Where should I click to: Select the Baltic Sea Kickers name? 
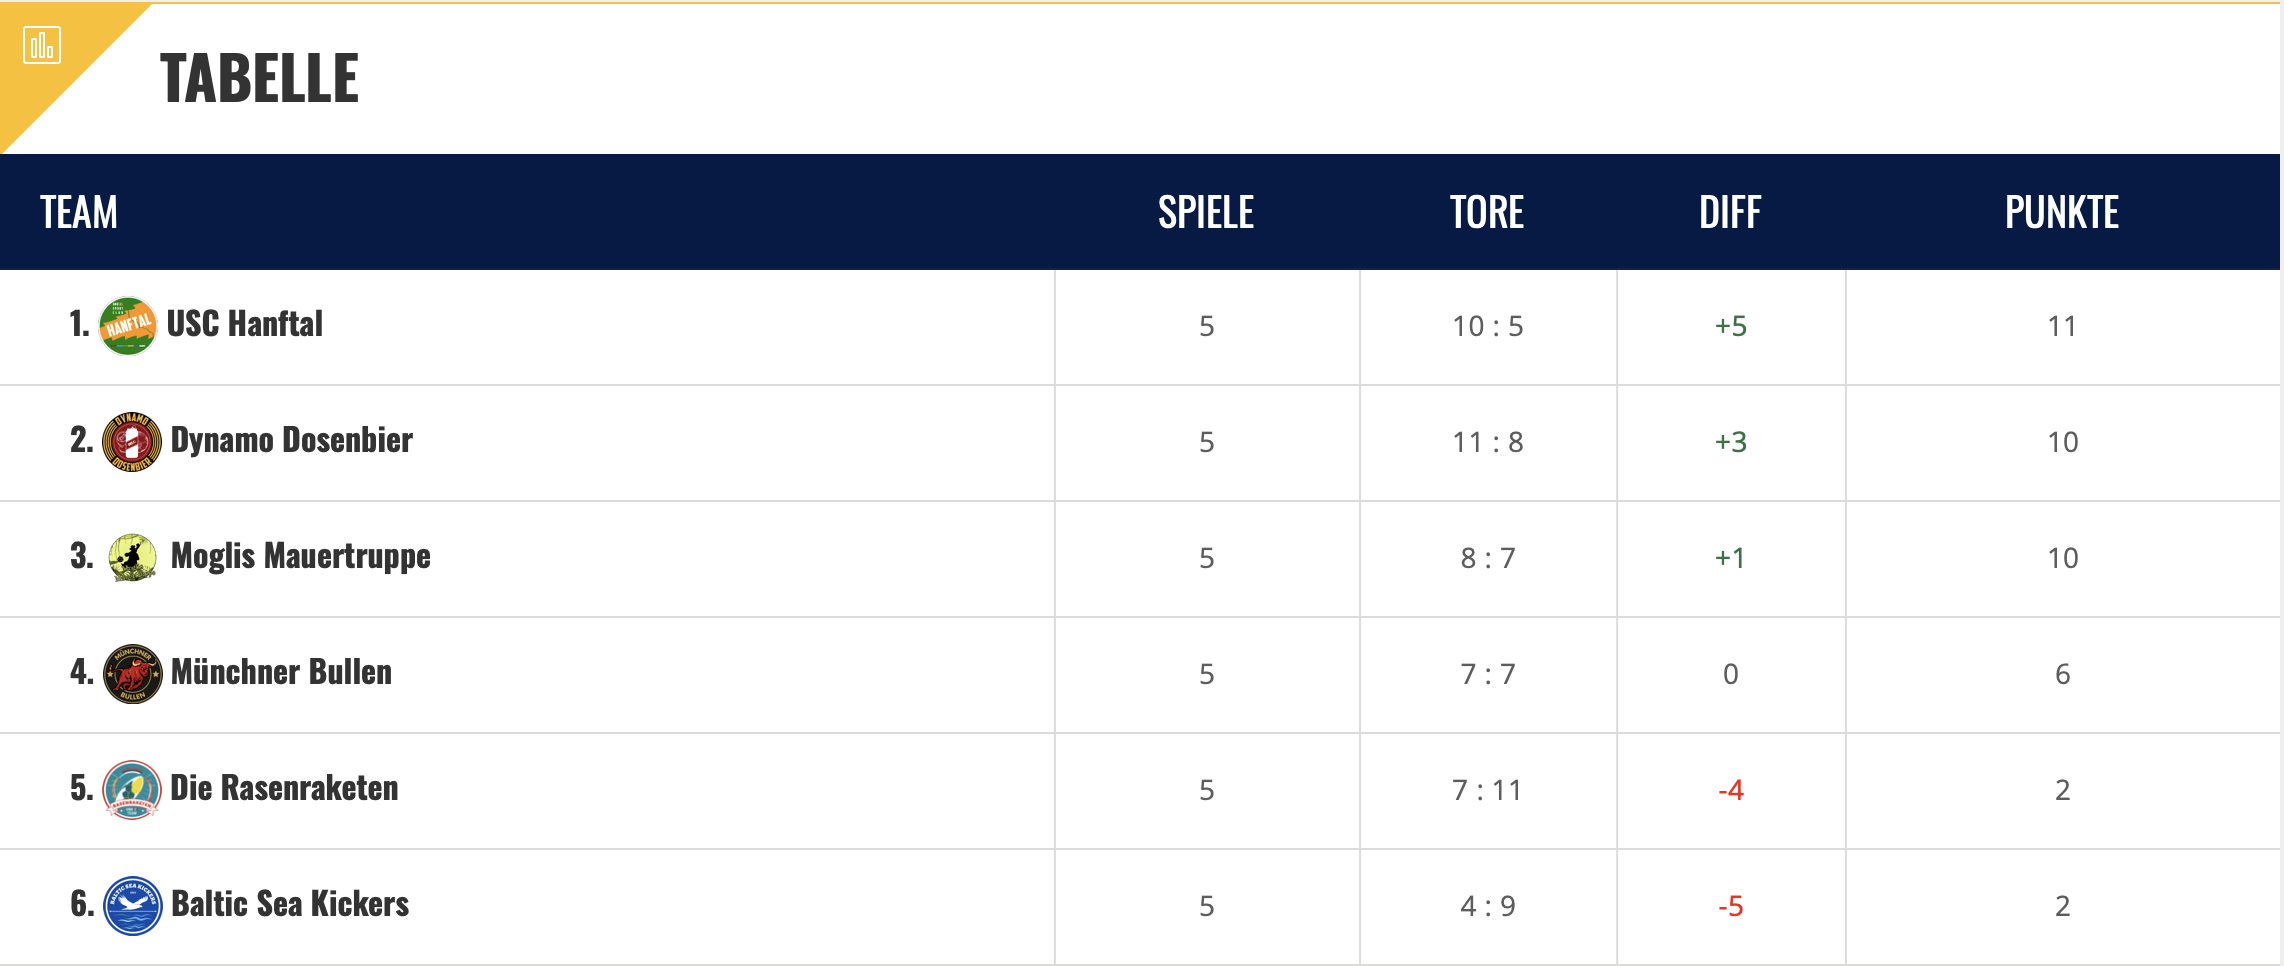pos(290,904)
